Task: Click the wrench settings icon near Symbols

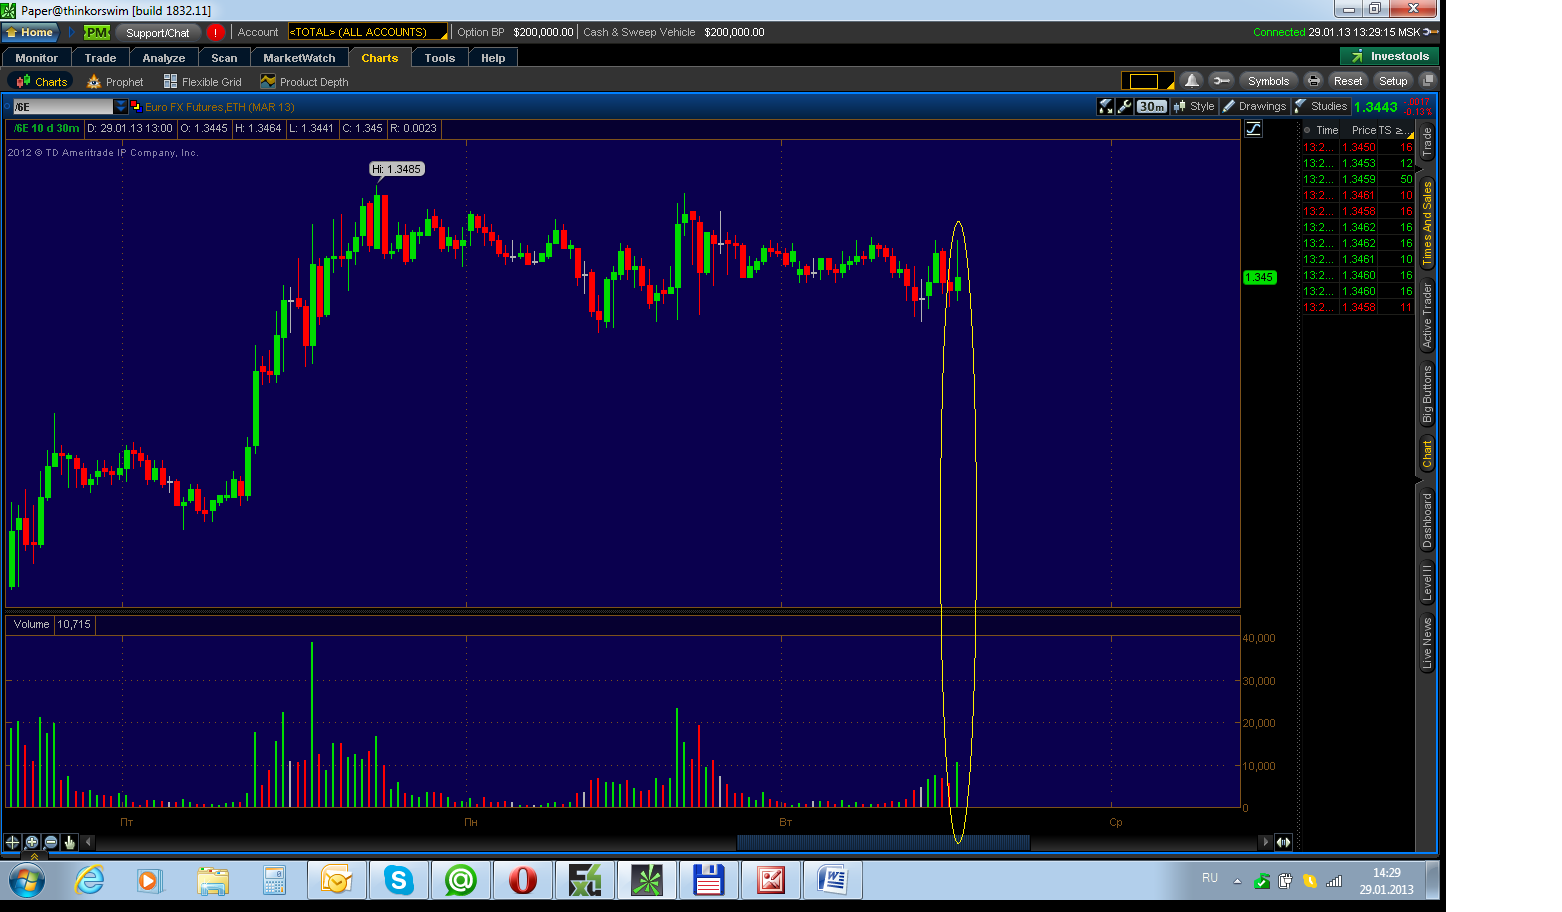Action: 1220,81
